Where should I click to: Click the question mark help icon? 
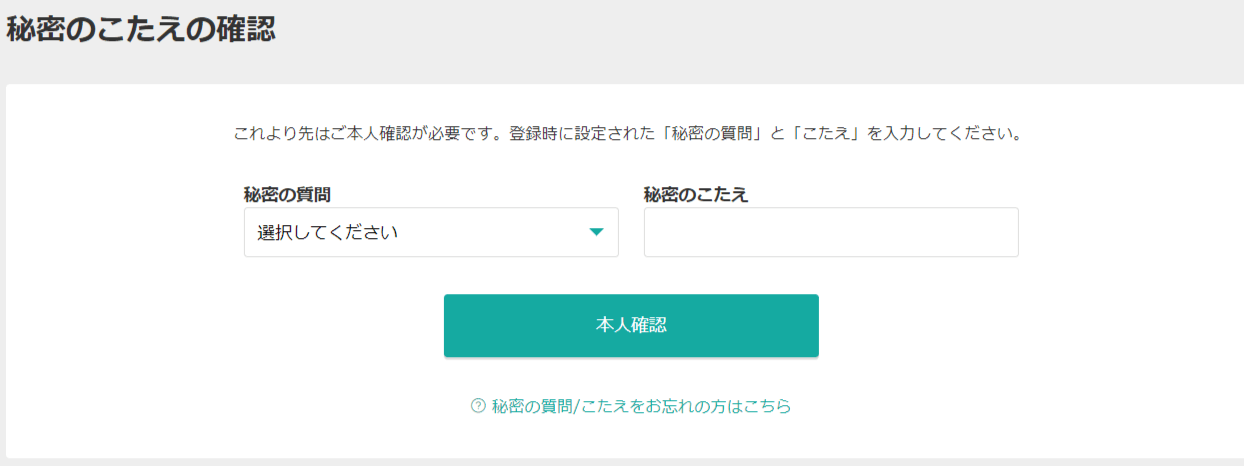pos(478,407)
